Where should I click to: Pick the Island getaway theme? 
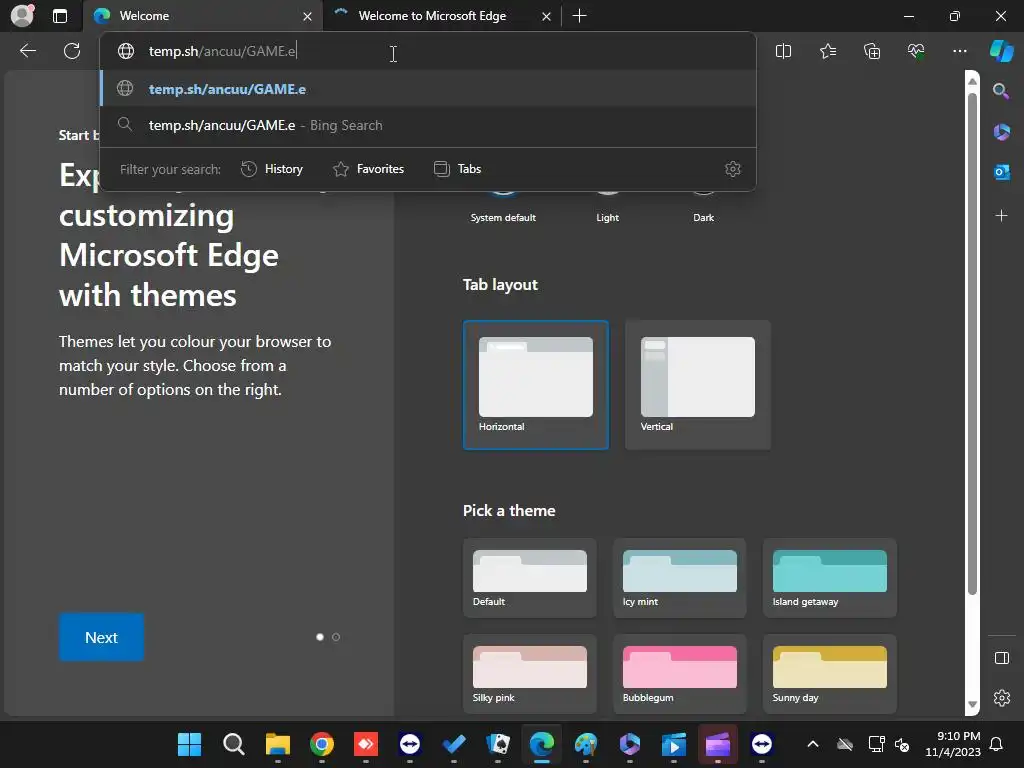click(x=829, y=578)
